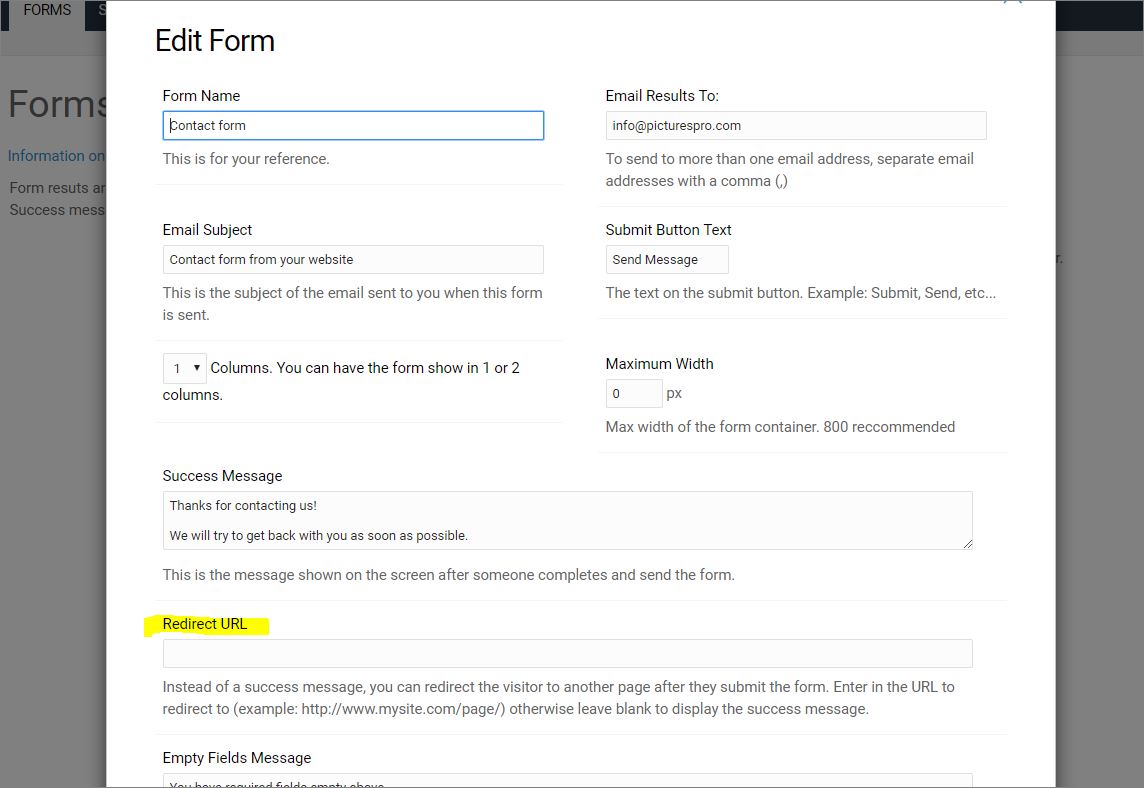Click the 'Submit Button Text' label
The height and width of the screenshot is (788, 1144).
[668, 230]
